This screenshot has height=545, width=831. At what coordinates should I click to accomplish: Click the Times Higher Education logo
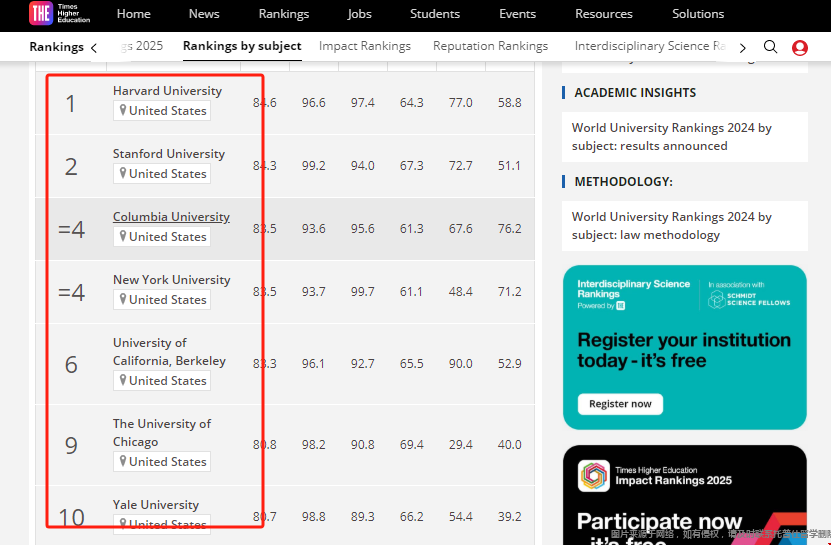tap(60, 14)
